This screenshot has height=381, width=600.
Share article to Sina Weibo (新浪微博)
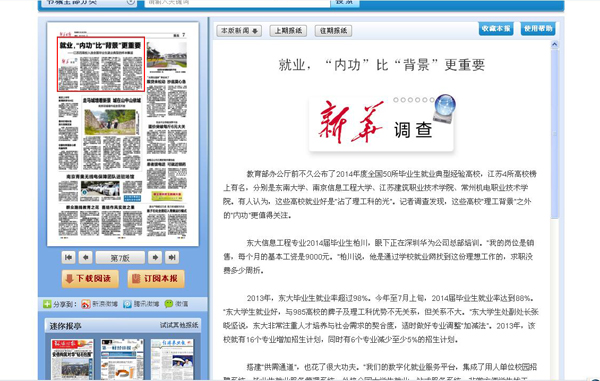coord(99,304)
